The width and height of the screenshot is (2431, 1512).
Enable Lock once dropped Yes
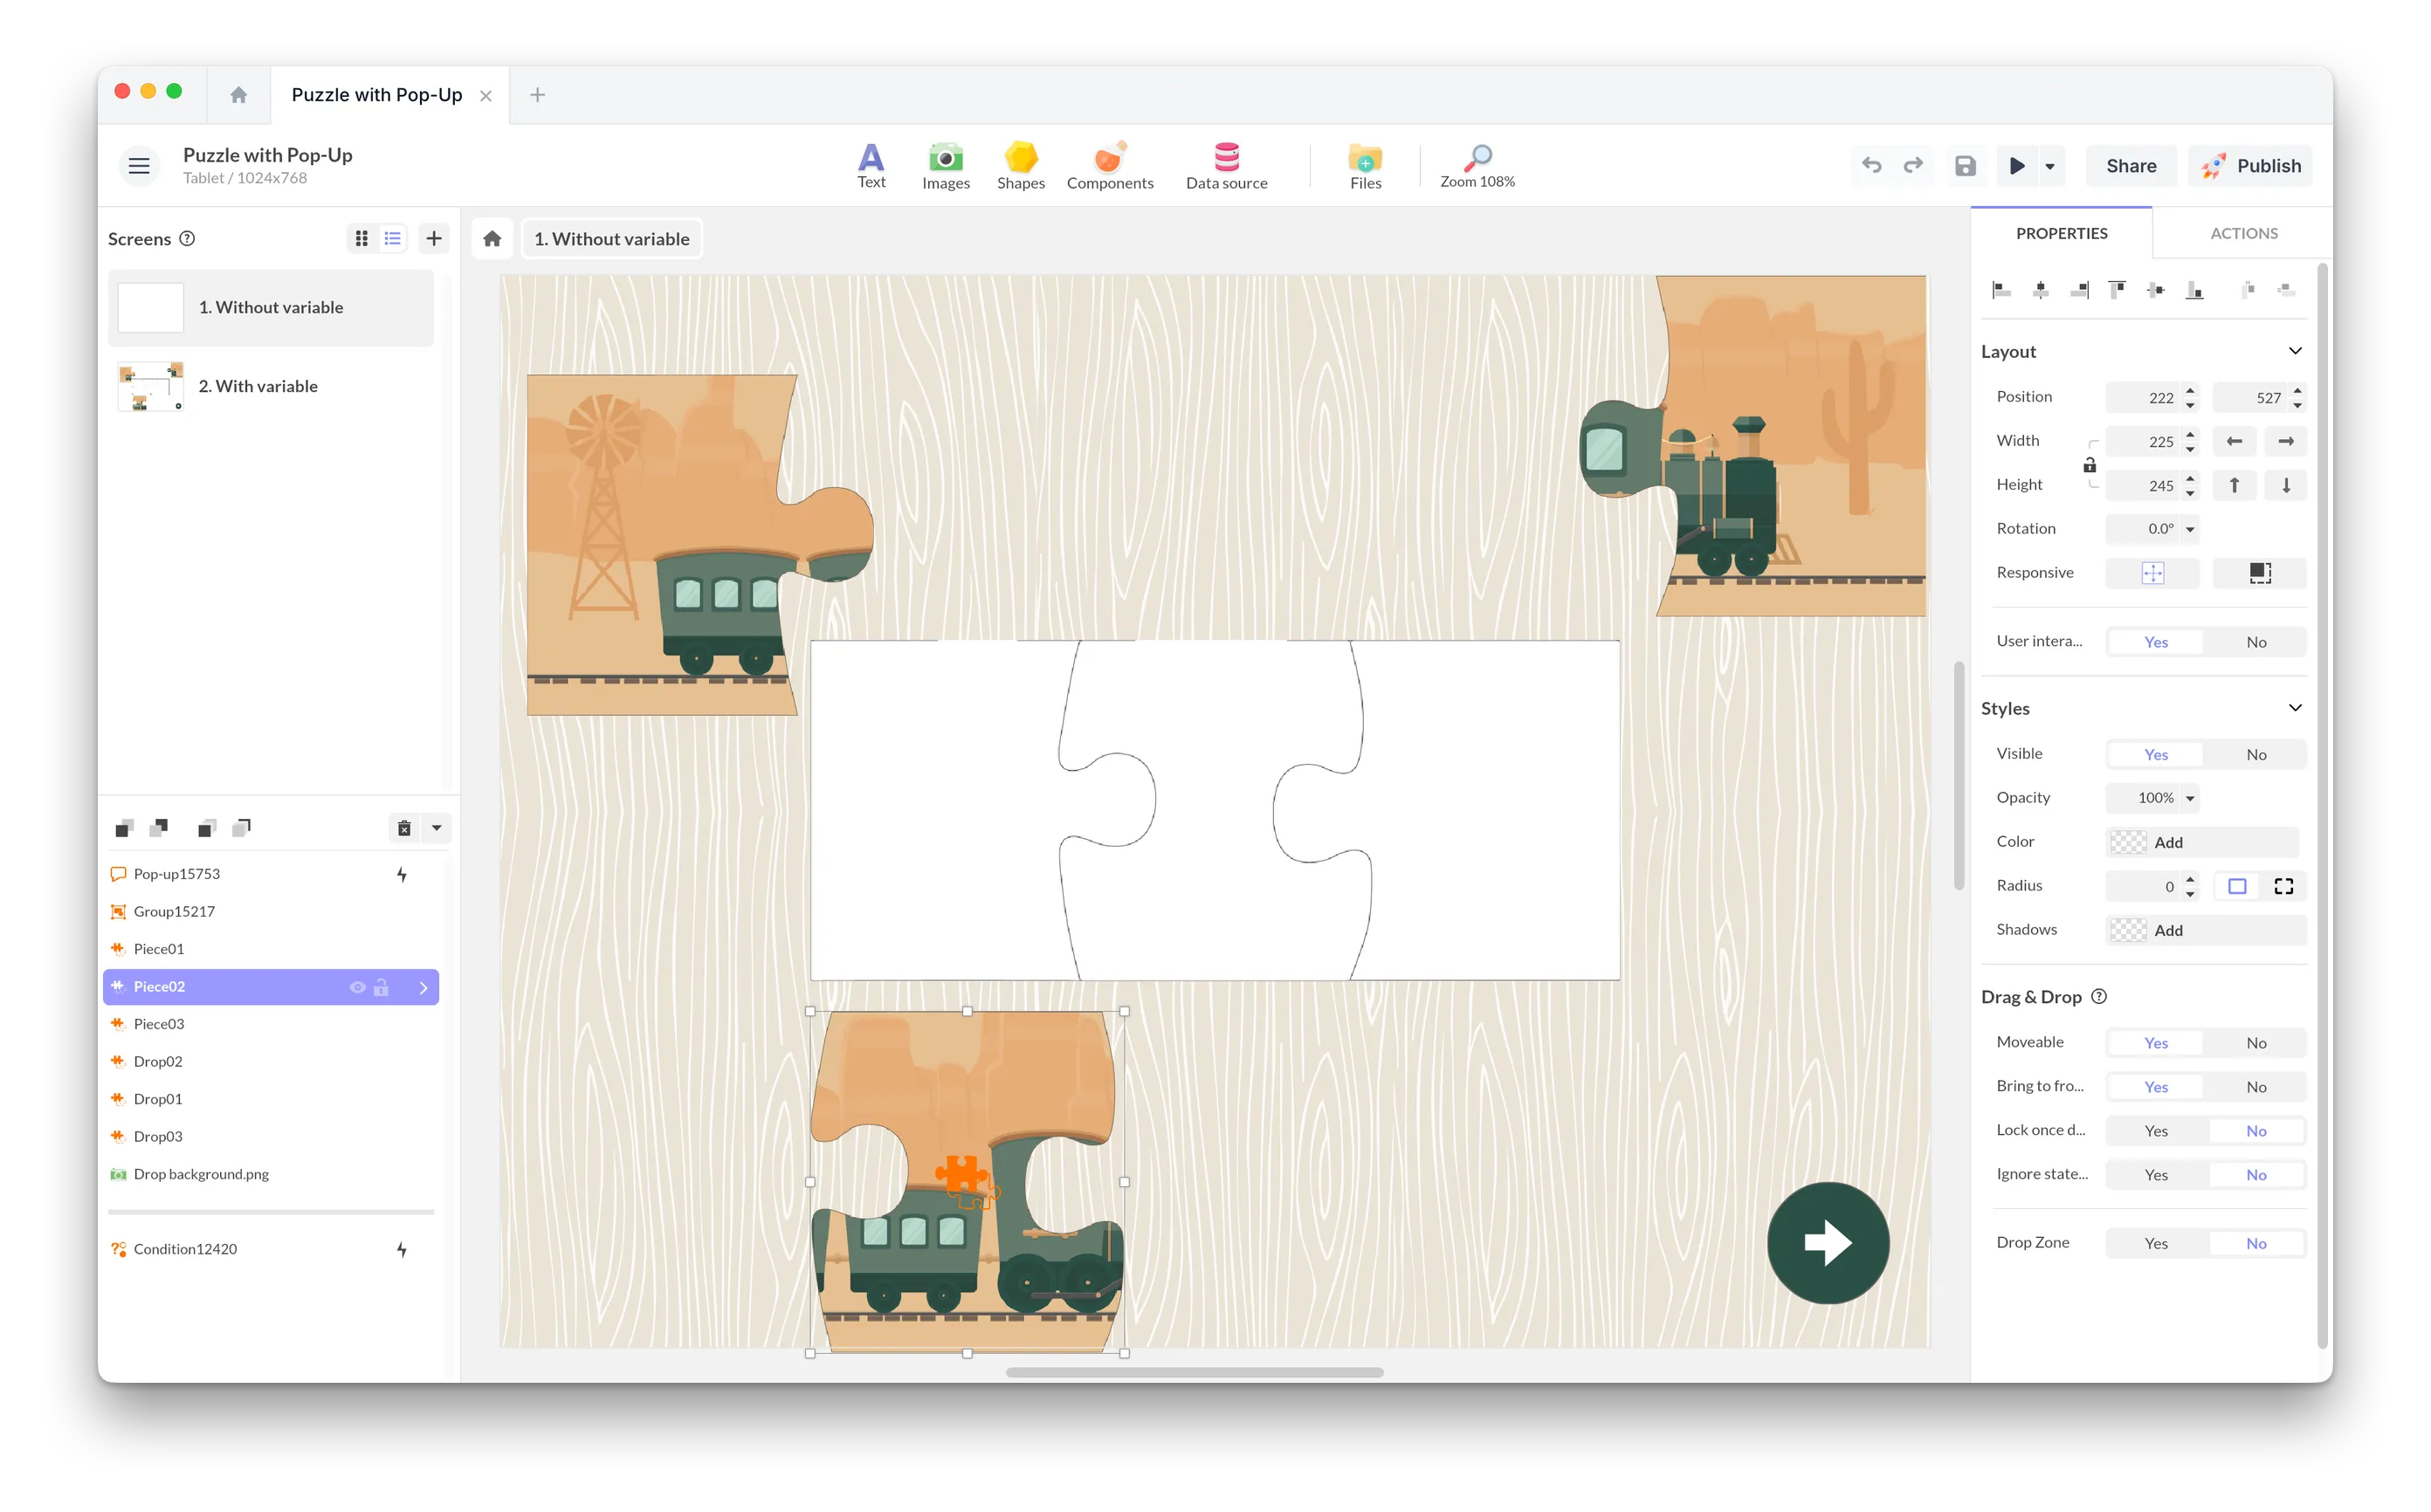coord(2155,1131)
